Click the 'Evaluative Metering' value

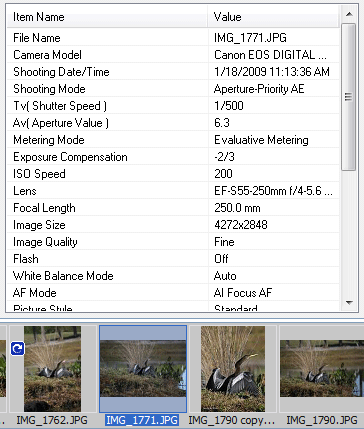click(x=261, y=140)
